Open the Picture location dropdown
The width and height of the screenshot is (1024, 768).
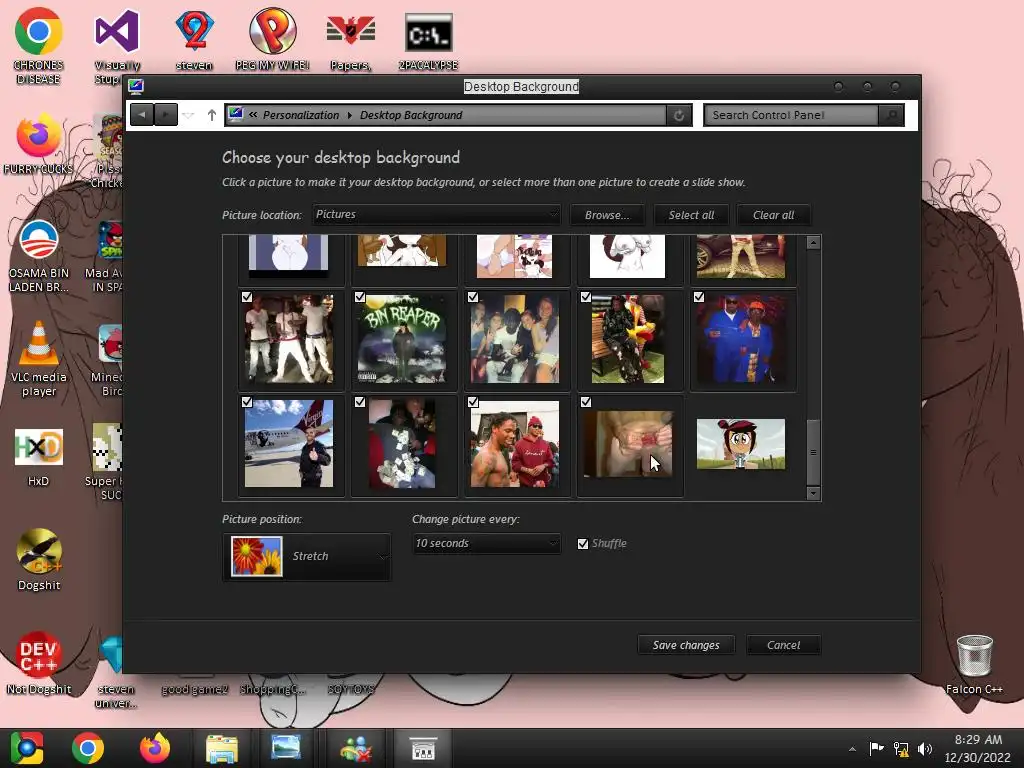[436, 215]
